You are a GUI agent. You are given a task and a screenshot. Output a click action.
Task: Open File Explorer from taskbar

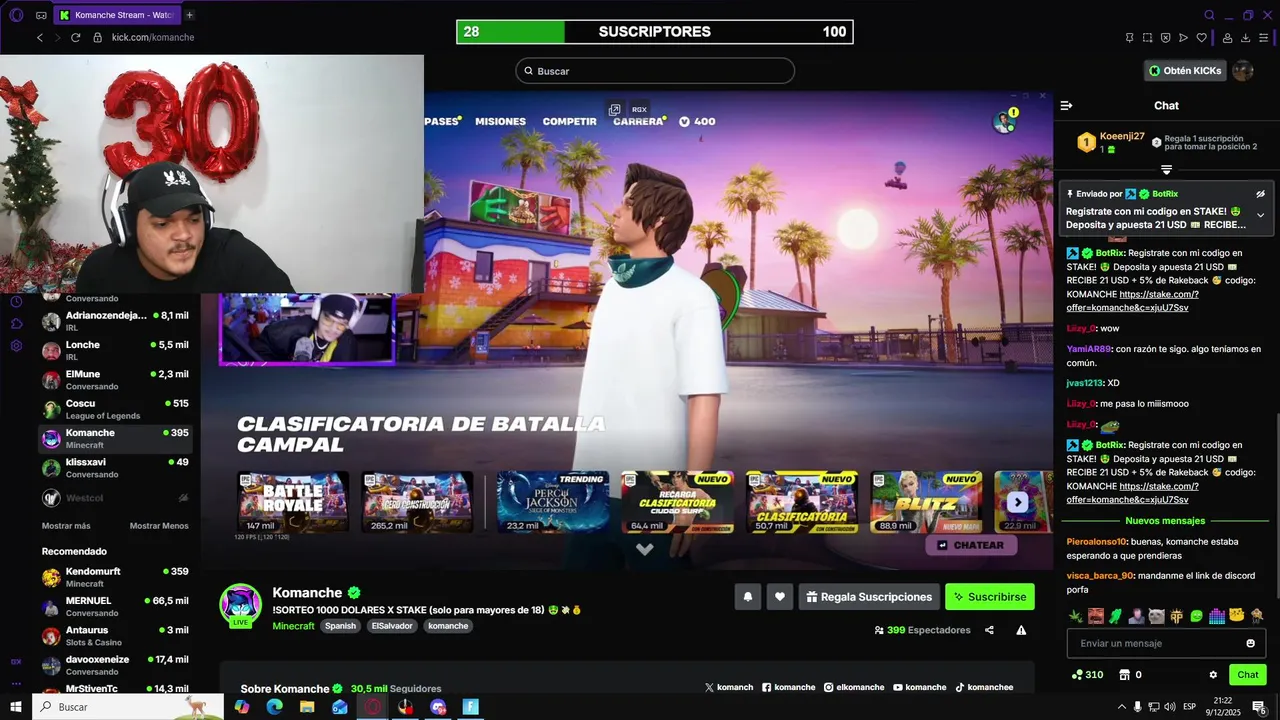click(x=307, y=707)
